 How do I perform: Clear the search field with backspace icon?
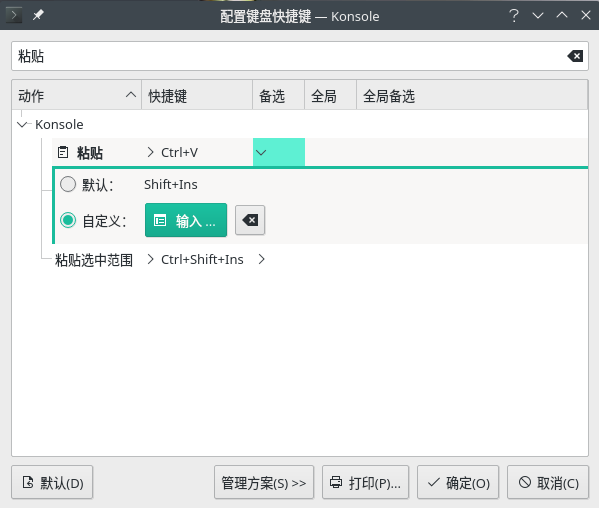[x=575, y=56]
